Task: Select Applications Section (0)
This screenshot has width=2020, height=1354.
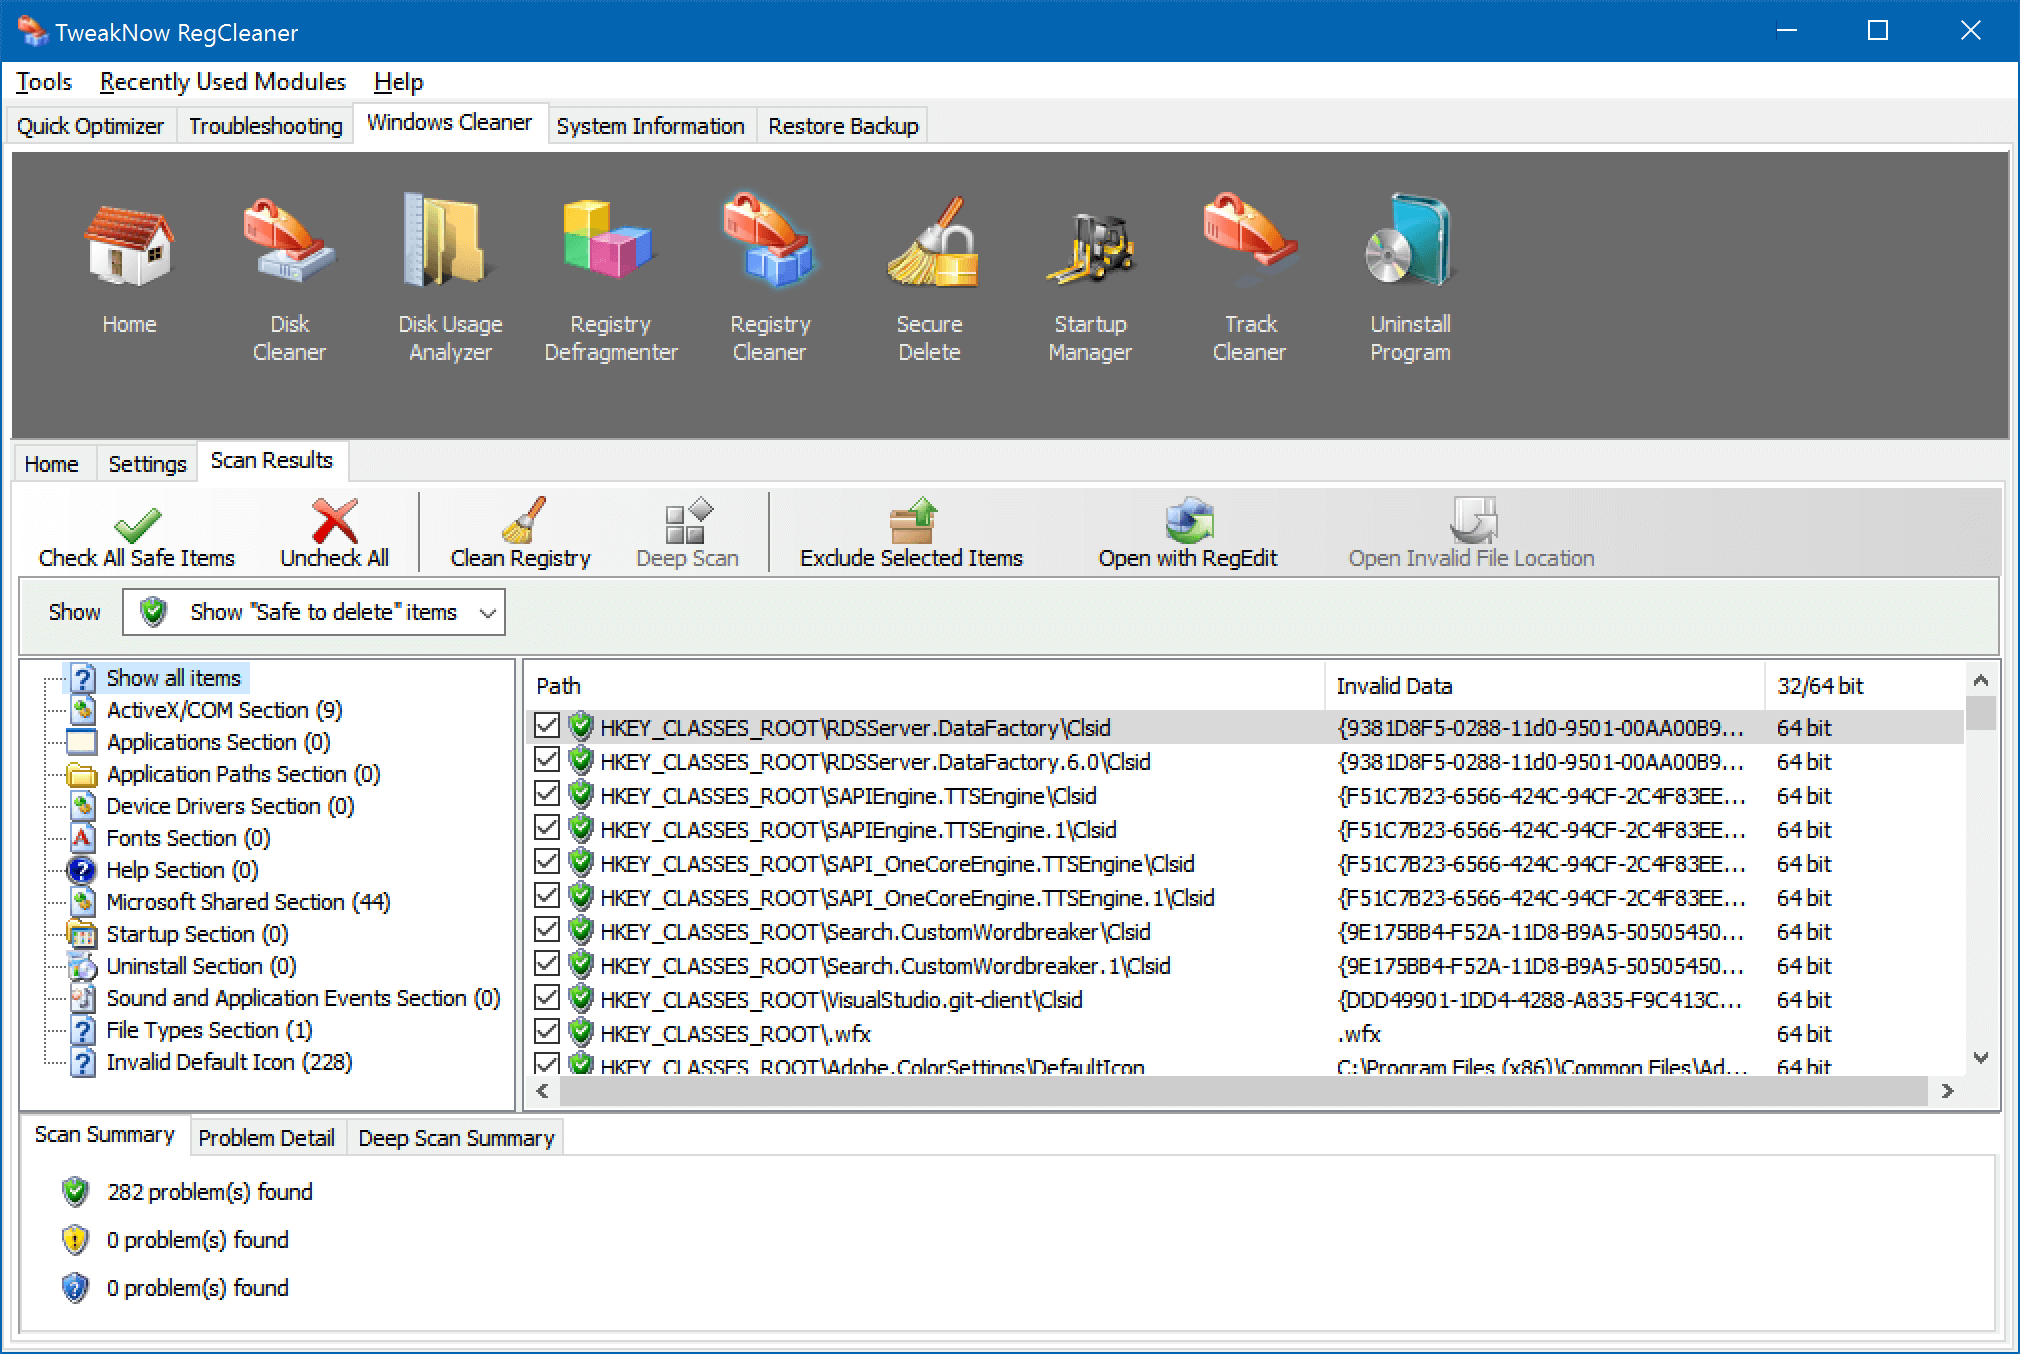Action: coord(218,742)
